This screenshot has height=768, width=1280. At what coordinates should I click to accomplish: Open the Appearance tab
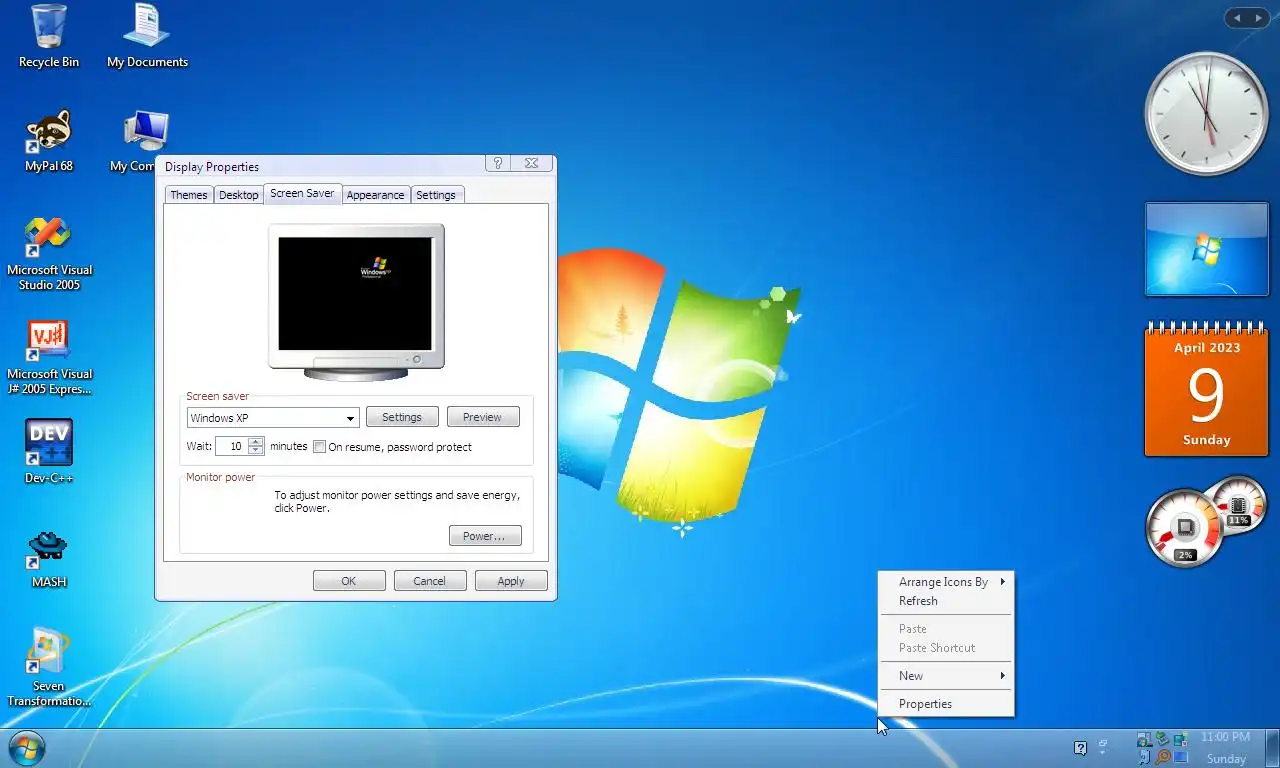(x=376, y=195)
